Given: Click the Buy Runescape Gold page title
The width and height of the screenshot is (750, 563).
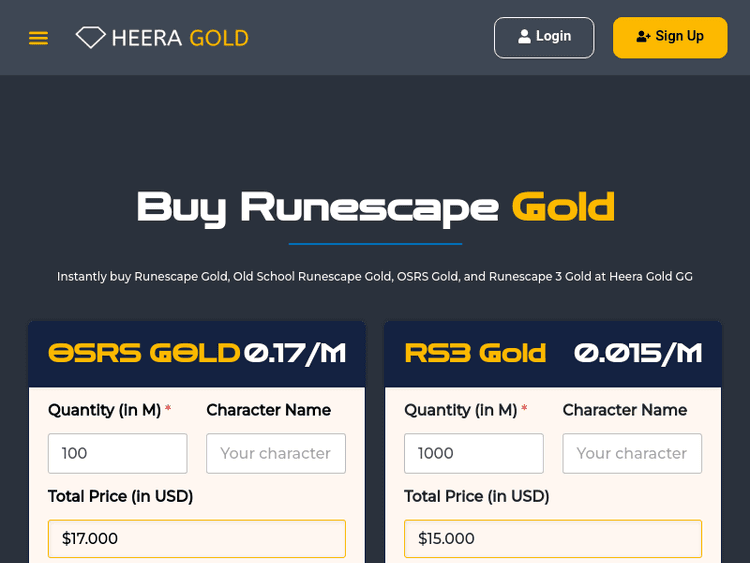Looking at the screenshot, I should [375, 207].
